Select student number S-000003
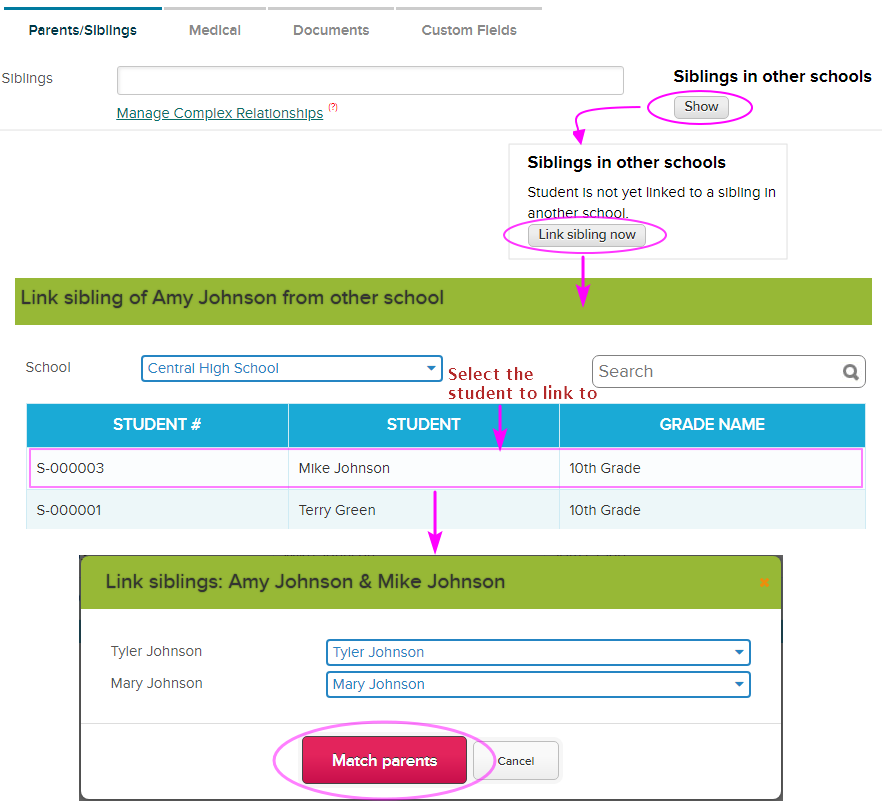 pos(70,468)
